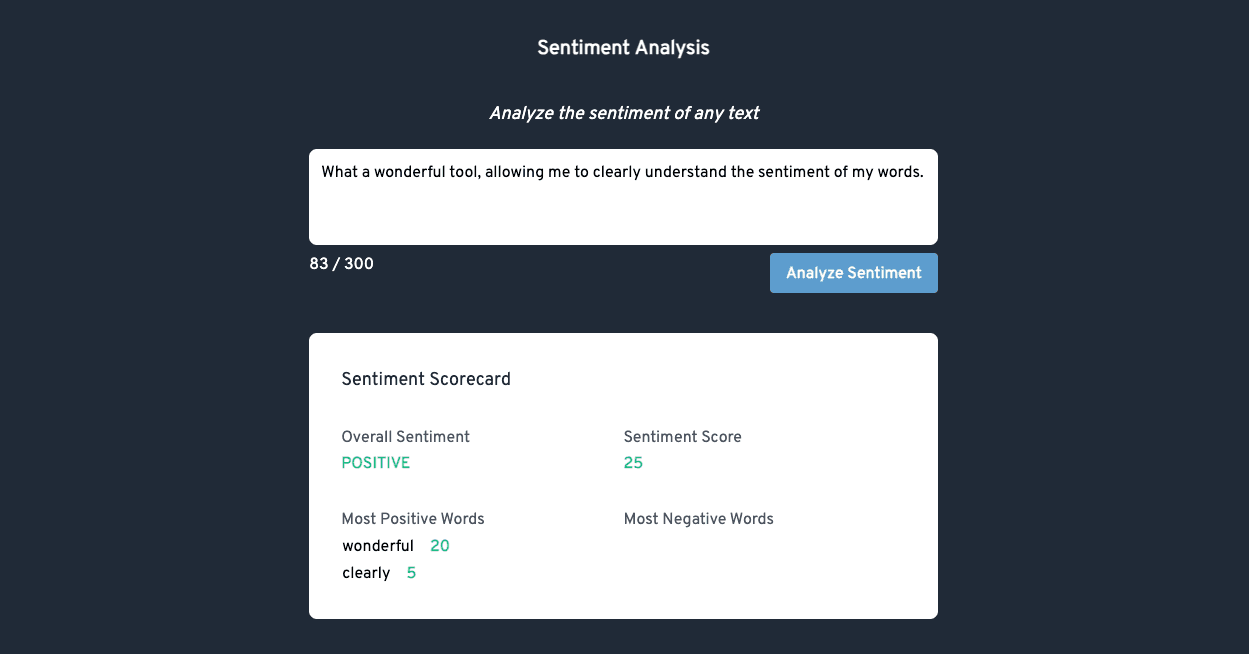The image size is (1249, 654).
Task: Click the Analyze Sentiment button
Action: (x=853, y=273)
